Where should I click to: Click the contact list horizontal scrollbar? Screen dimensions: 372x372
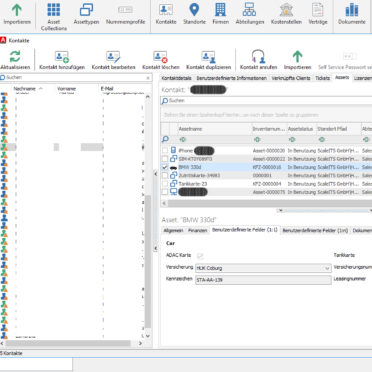(68, 343)
